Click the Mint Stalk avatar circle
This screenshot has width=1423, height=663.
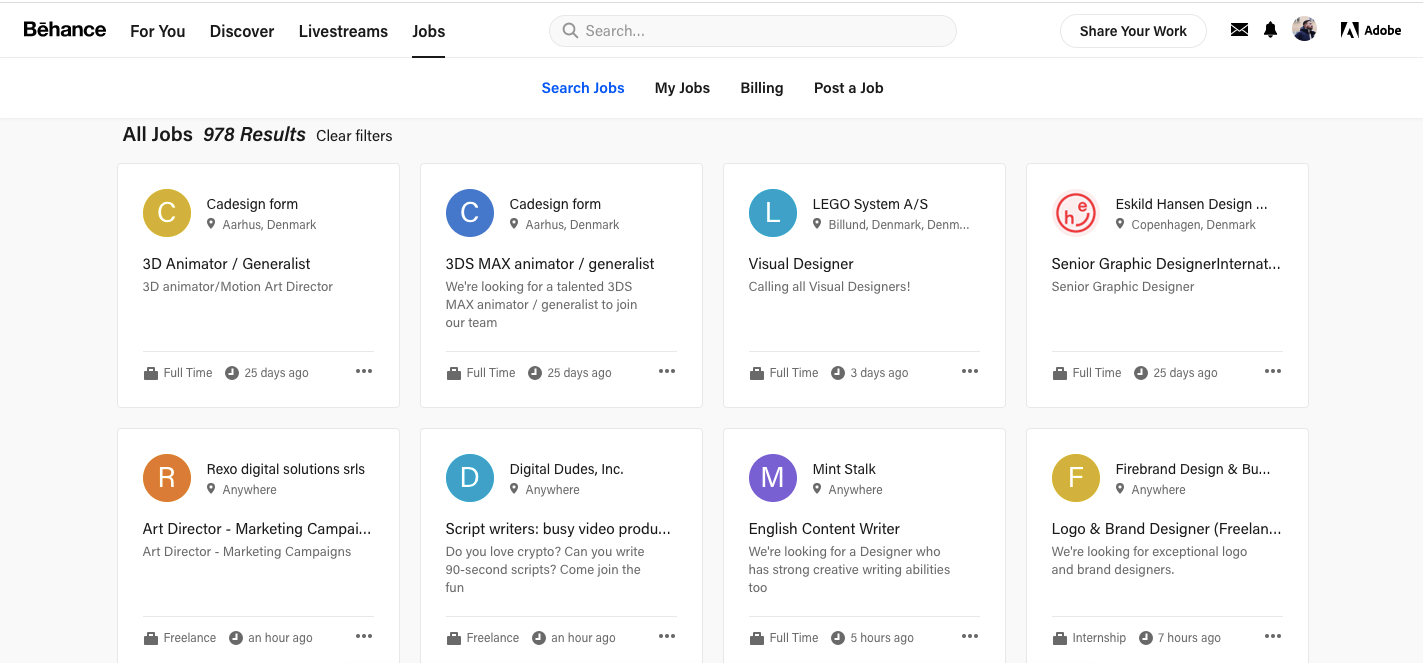(x=773, y=478)
